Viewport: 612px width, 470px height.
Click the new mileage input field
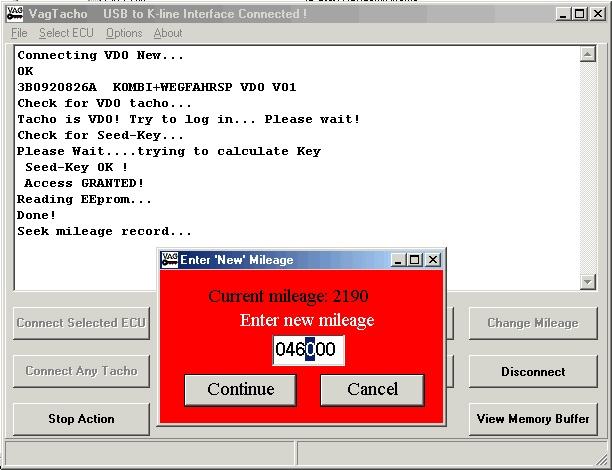point(308,350)
